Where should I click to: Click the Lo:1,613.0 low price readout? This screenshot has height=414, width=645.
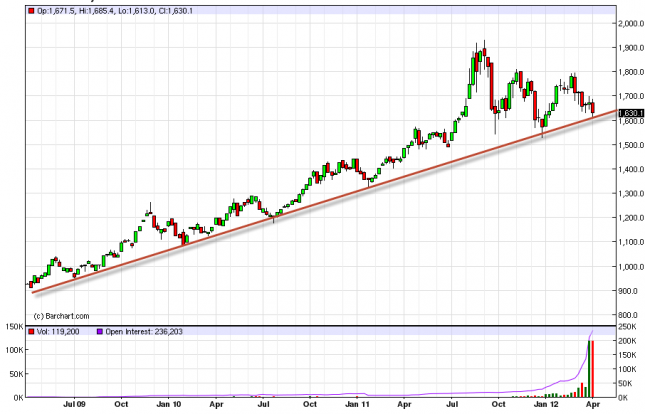(136, 11)
